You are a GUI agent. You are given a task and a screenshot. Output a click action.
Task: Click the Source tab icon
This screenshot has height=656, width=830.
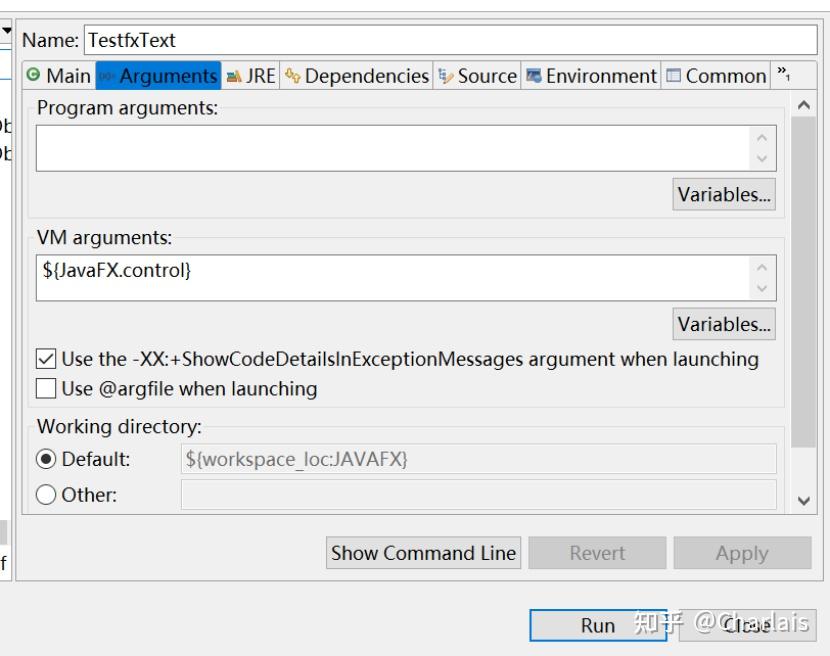coord(446,76)
